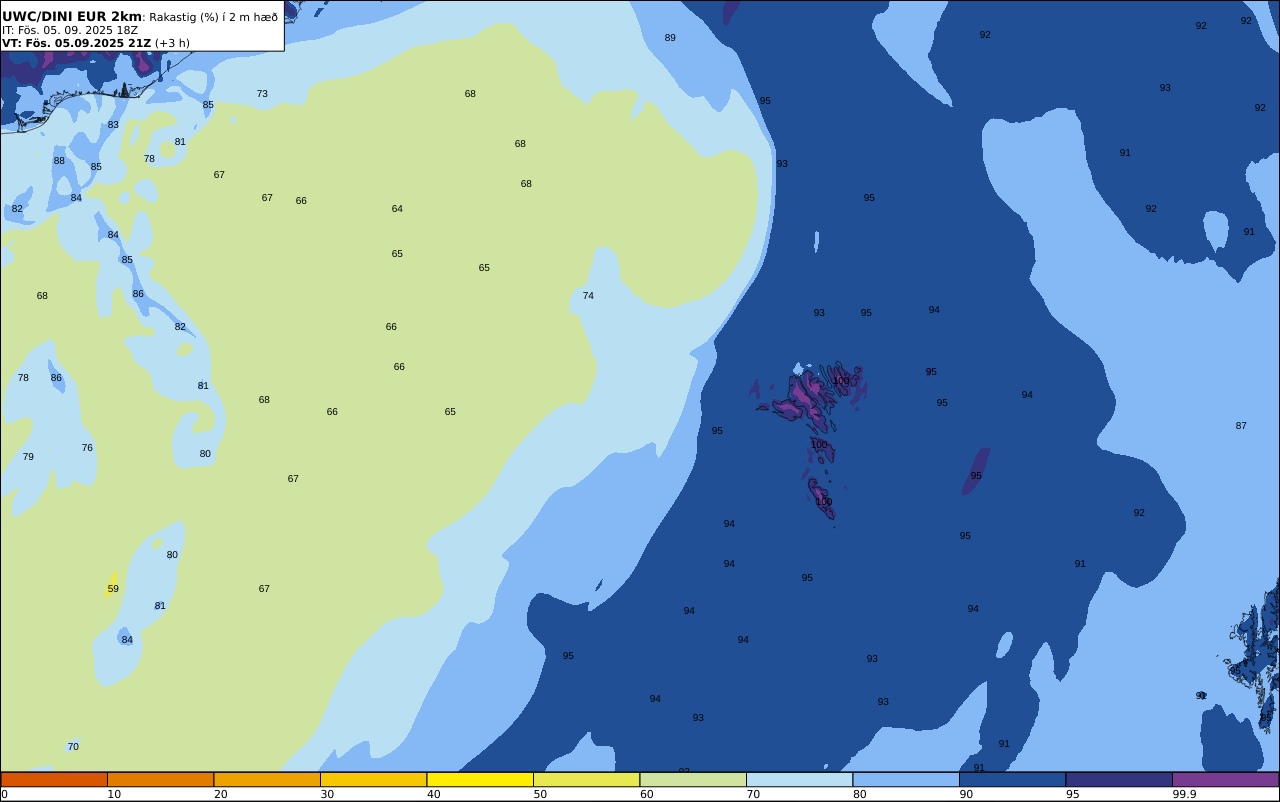The height and width of the screenshot is (802, 1280).
Task: Click the legend scale label 20
Action: [x=221, y=794]
